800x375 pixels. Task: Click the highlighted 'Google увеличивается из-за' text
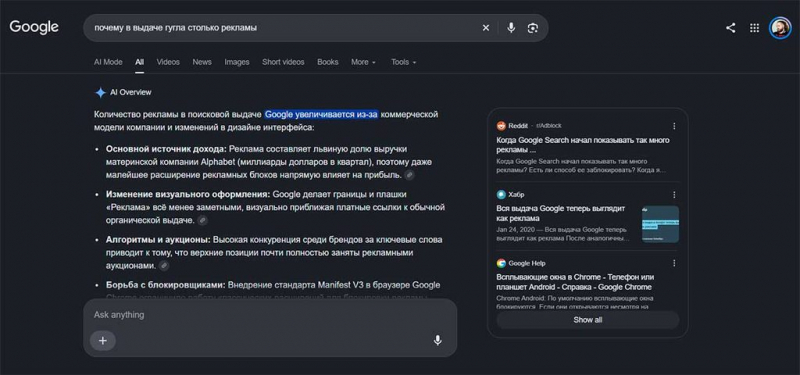click(321, 114)
